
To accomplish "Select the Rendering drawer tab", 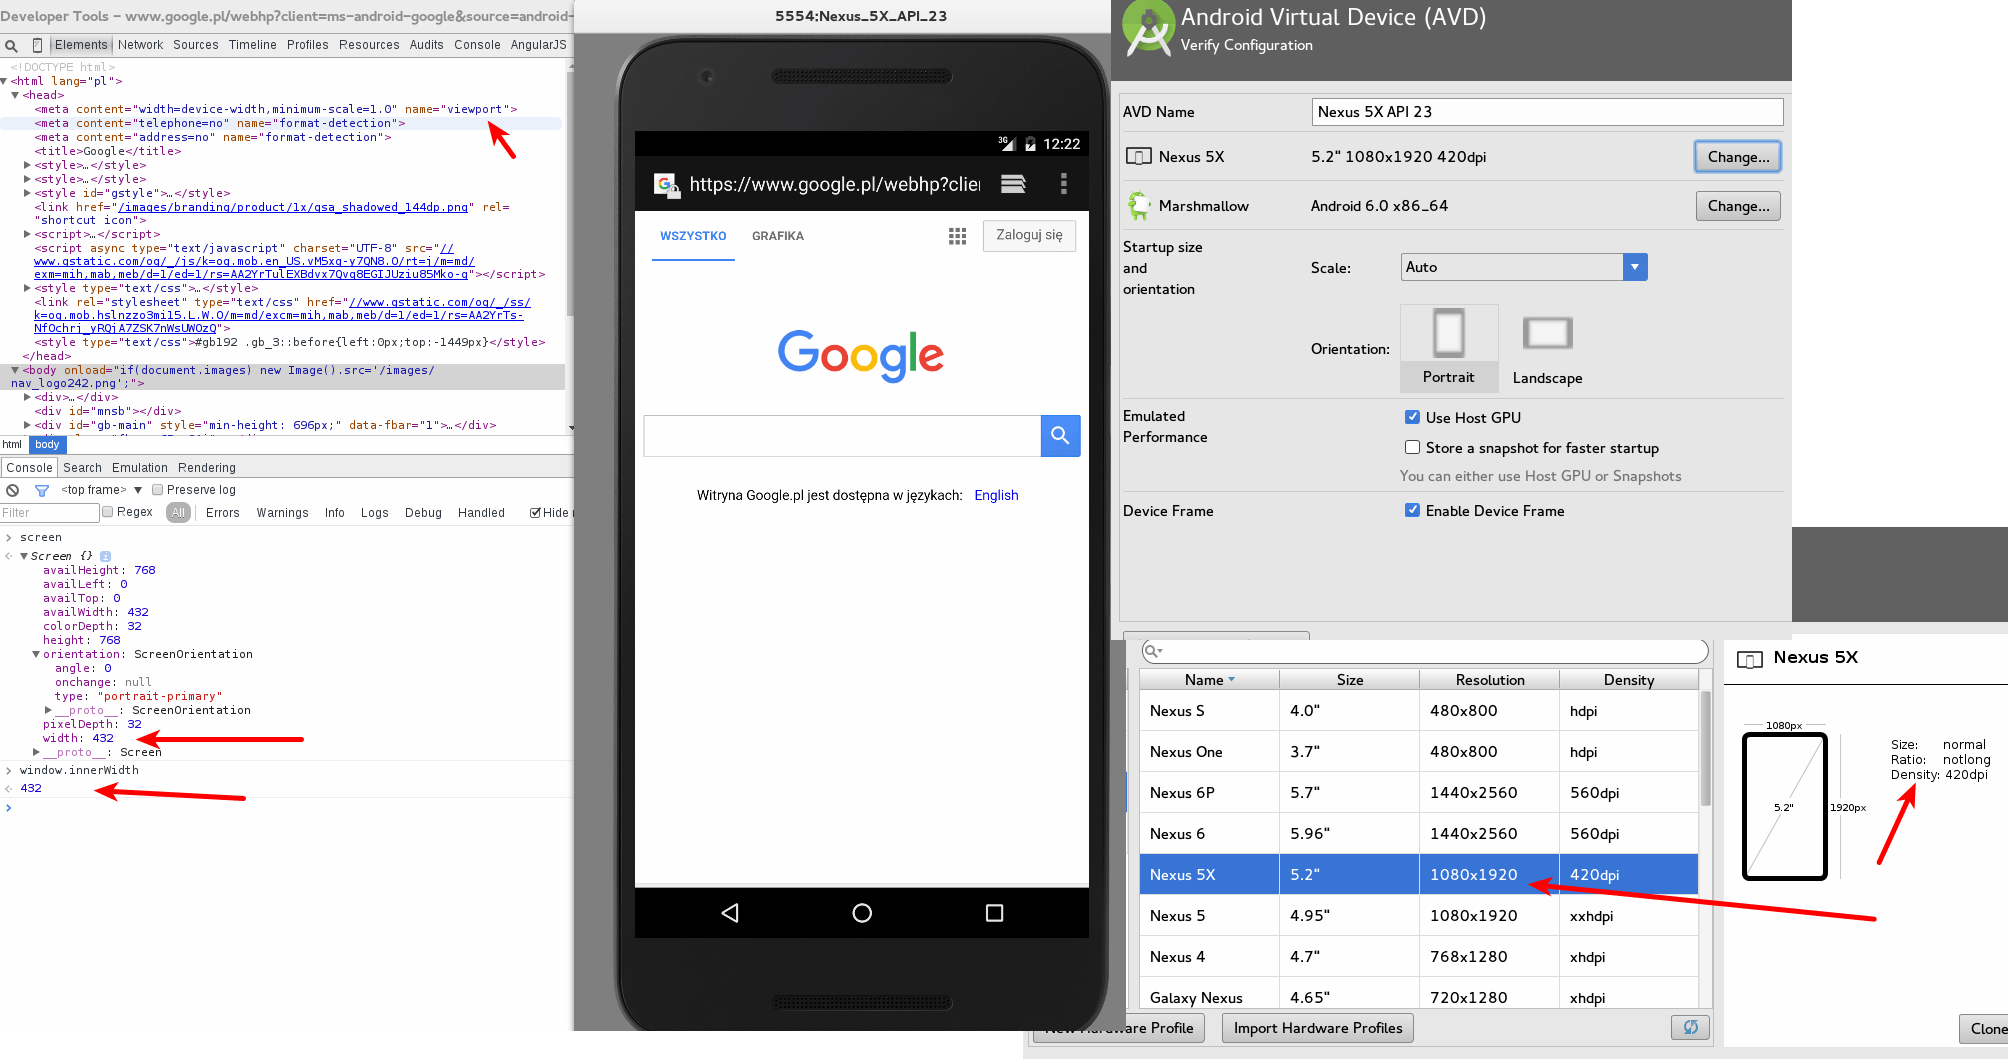I will click(x=207, y=468).
